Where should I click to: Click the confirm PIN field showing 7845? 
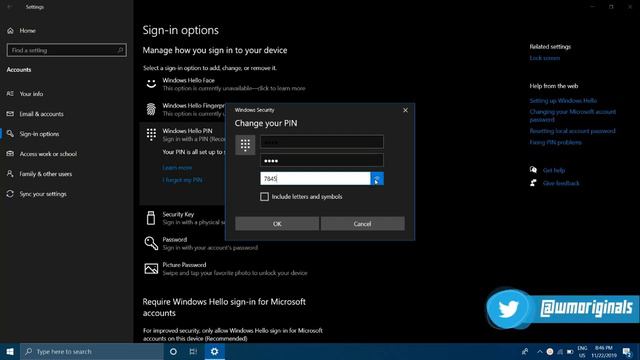(315, 178)
